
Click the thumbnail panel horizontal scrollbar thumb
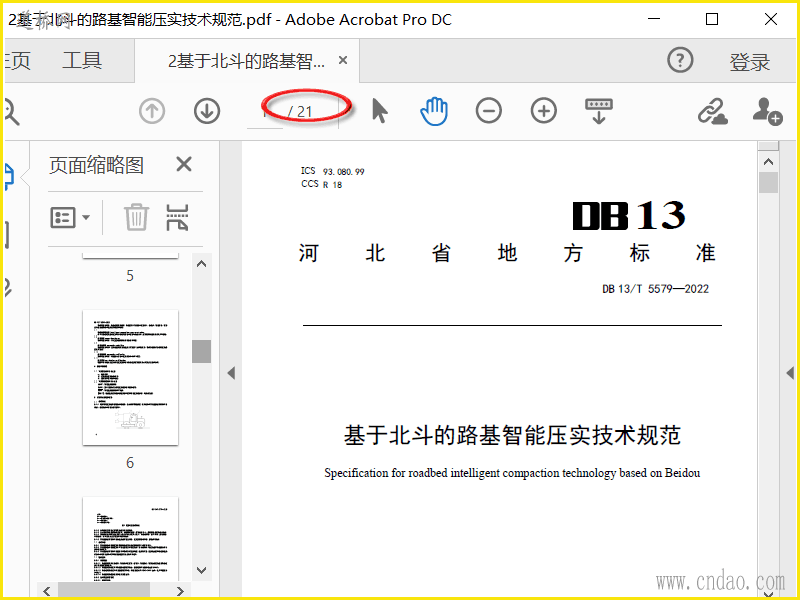(x=104, y=590)
